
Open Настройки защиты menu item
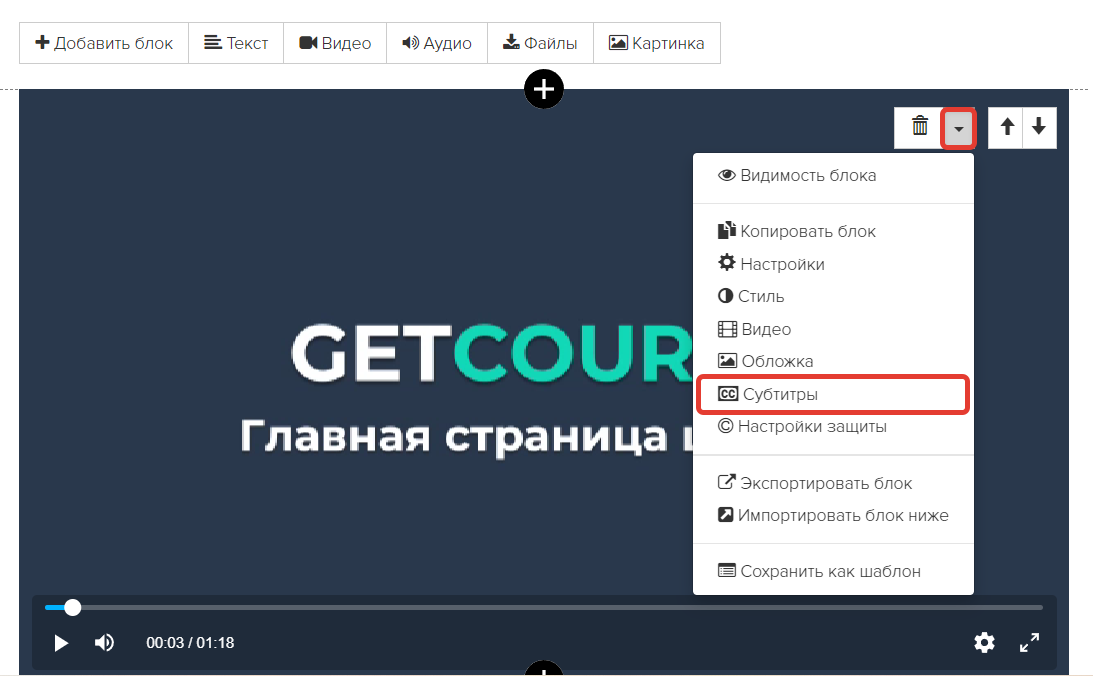coord(833,426)
